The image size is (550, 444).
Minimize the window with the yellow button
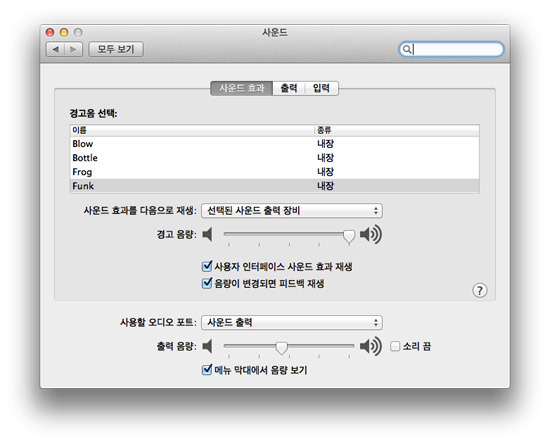[64, 33]
